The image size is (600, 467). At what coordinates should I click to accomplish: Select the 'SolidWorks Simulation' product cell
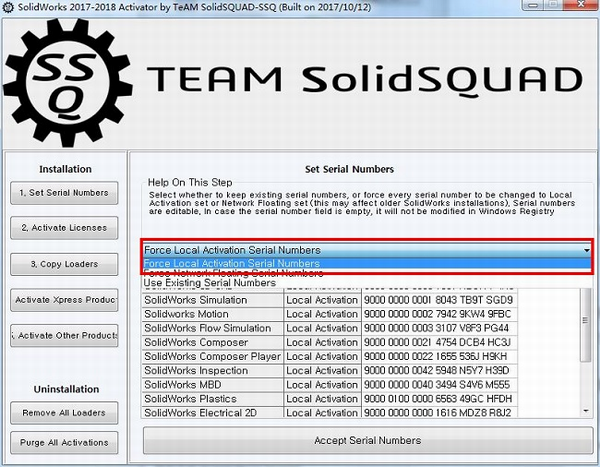pyautogui.click(x=213, y=300)
